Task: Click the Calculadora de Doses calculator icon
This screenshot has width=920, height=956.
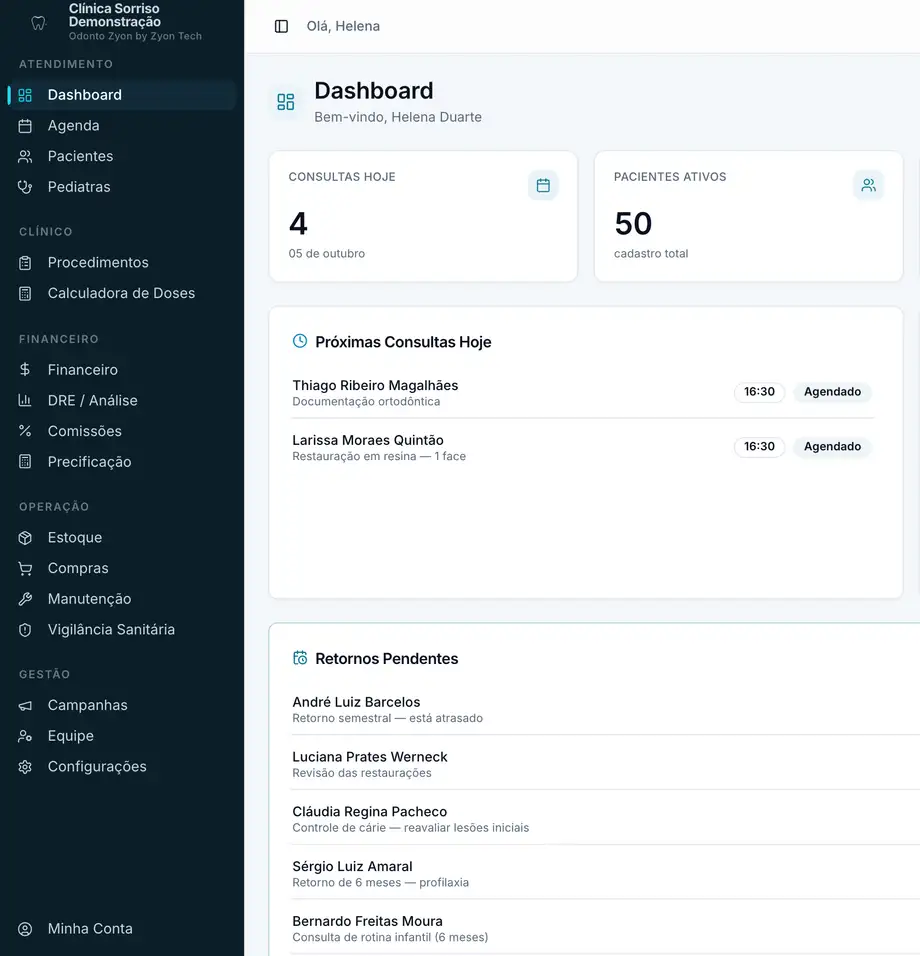Action: point(25,293)
